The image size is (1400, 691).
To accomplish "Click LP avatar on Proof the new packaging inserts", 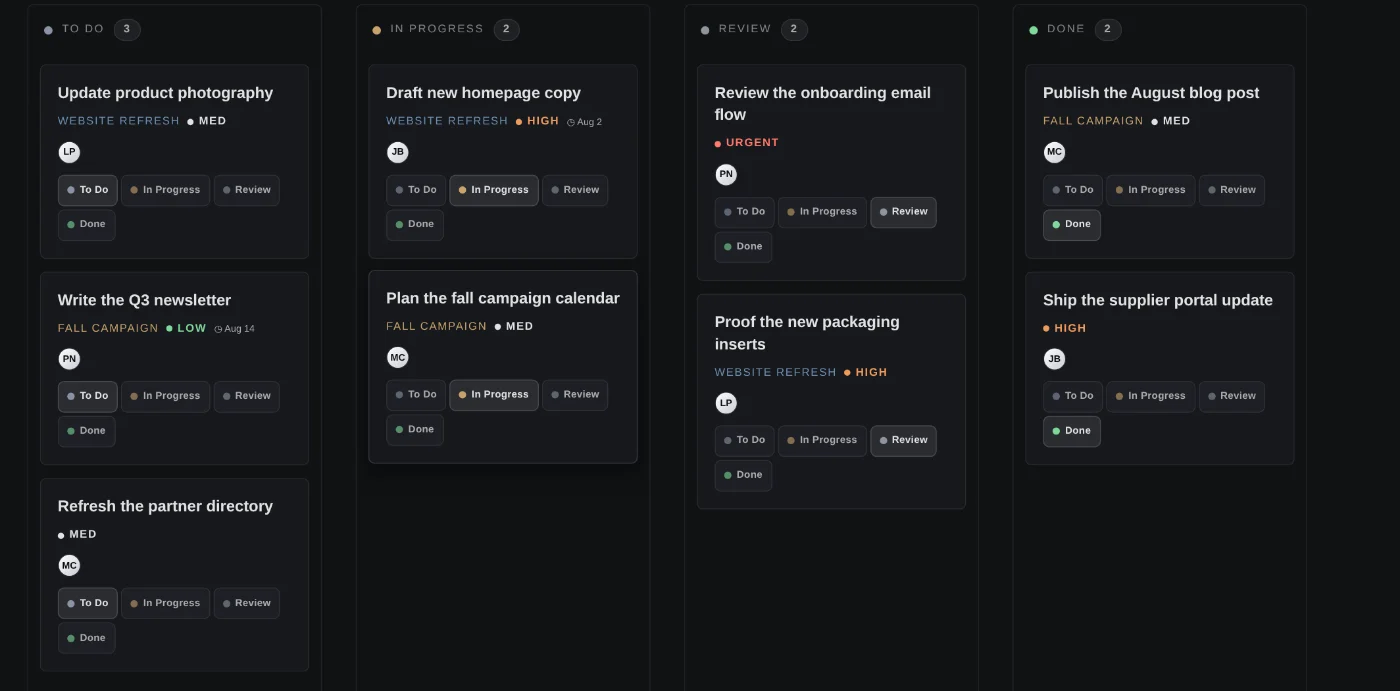I will pos(726,403).
